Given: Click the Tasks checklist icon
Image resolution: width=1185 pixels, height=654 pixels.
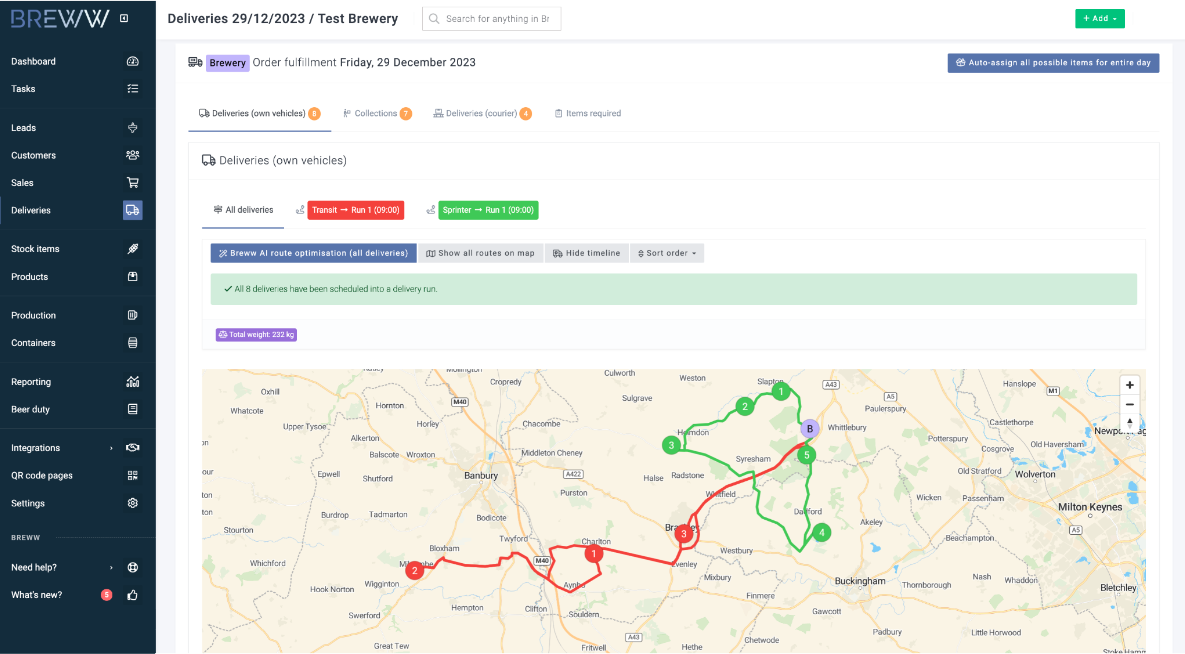Looking at the screenshot, I should [132, 89].
